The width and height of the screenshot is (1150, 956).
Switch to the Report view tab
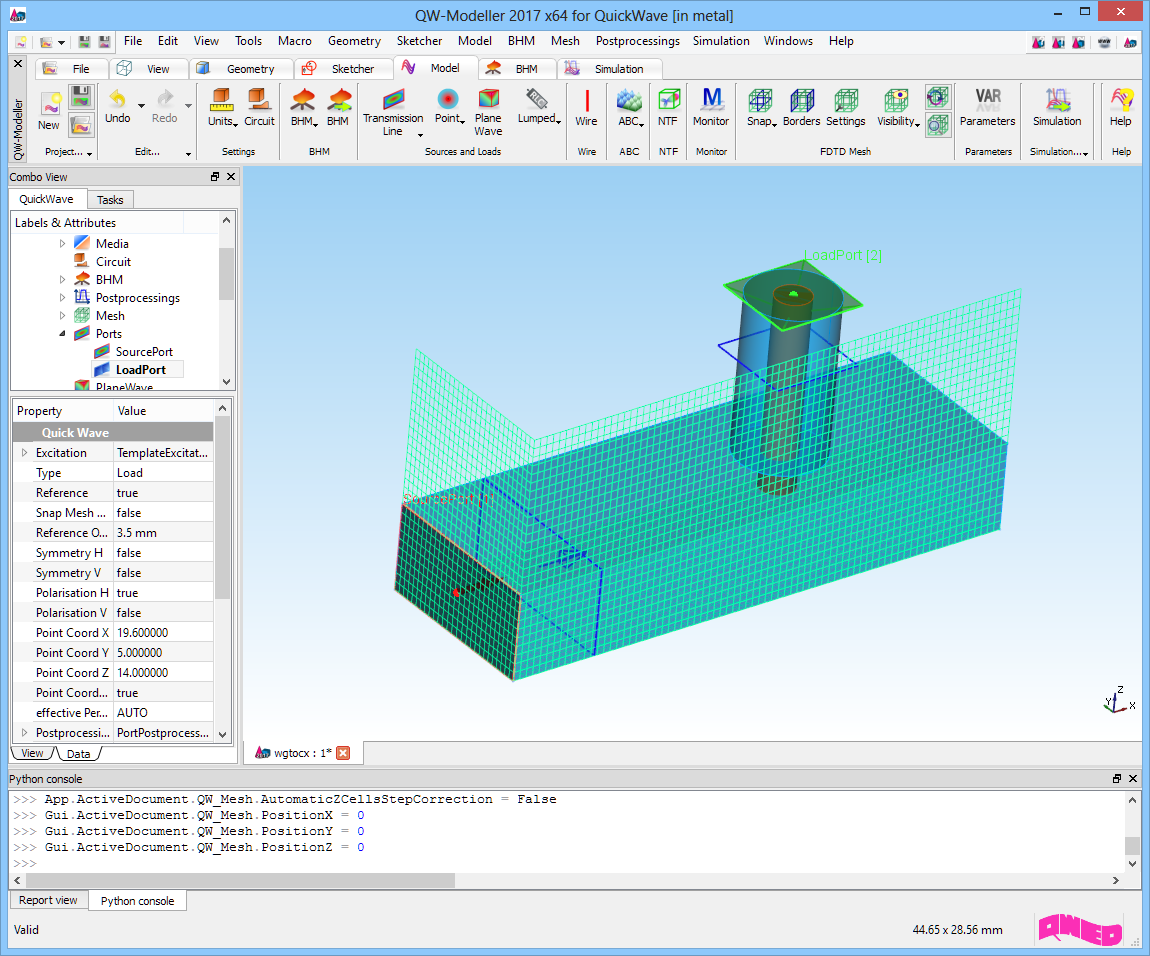(x=48, y=900)
